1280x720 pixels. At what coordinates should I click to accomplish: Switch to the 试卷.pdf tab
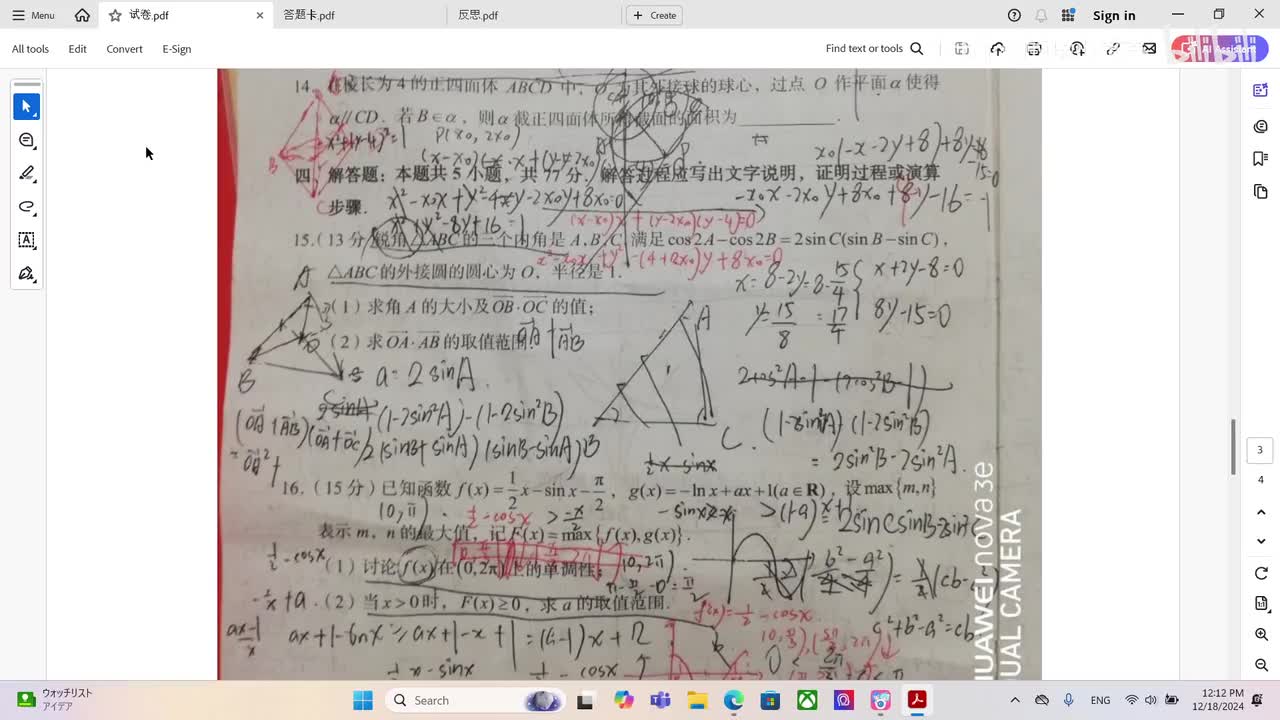click(185, 15)
